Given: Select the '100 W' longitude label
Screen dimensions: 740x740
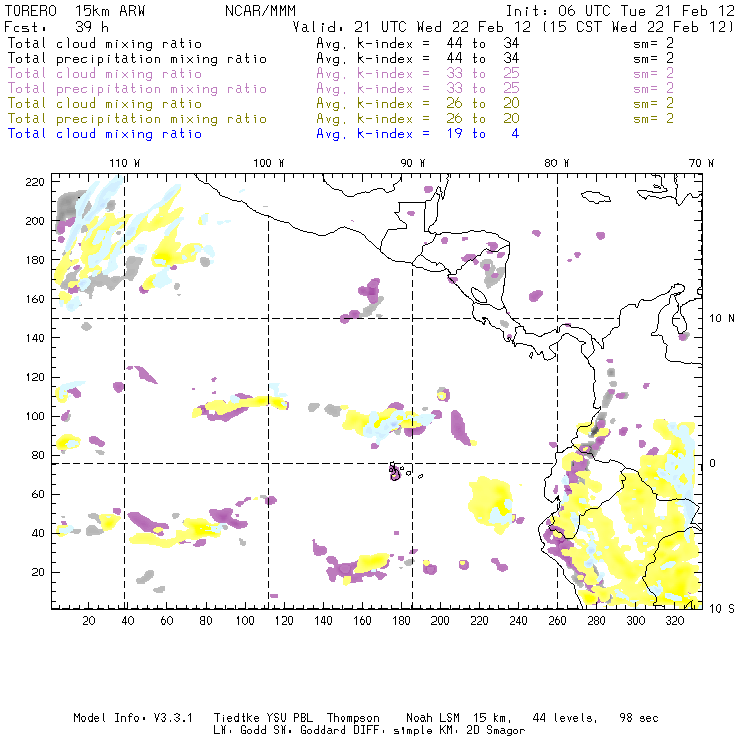Looking at the screenshot, I should point(269,163).
